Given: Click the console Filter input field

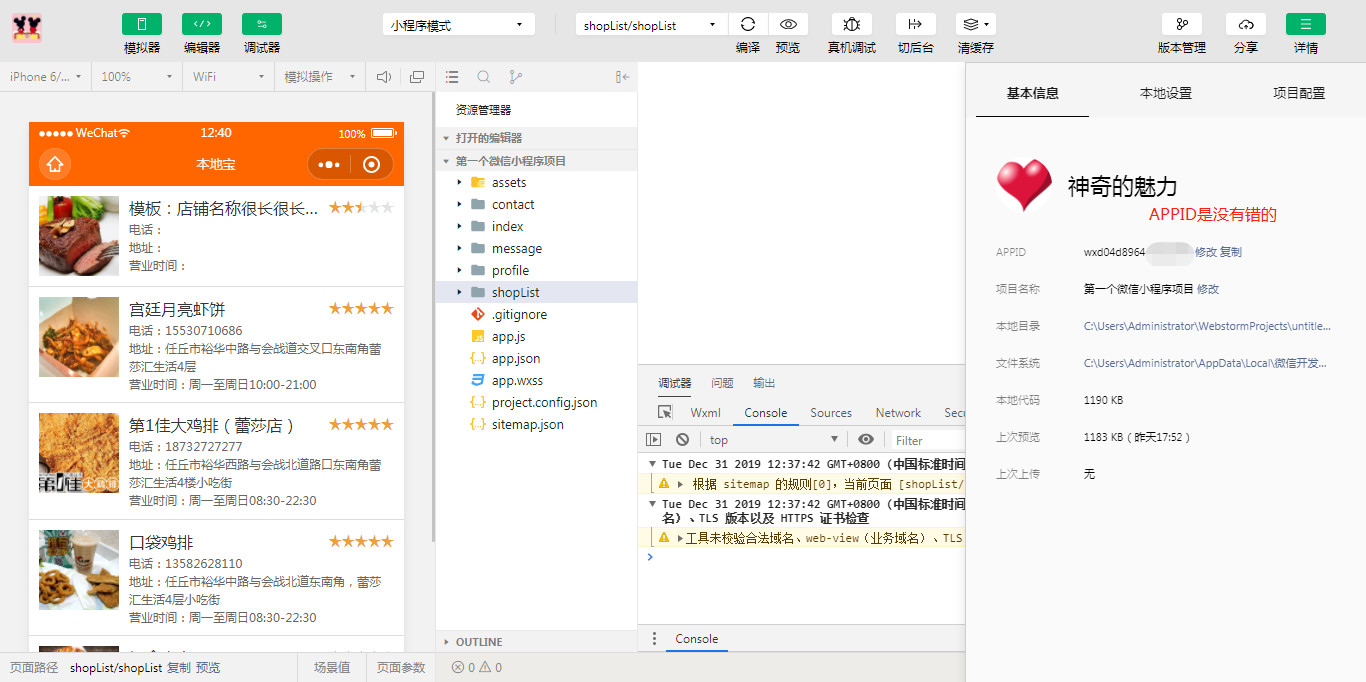Looking at the screenshot, I should coord(927,440).
